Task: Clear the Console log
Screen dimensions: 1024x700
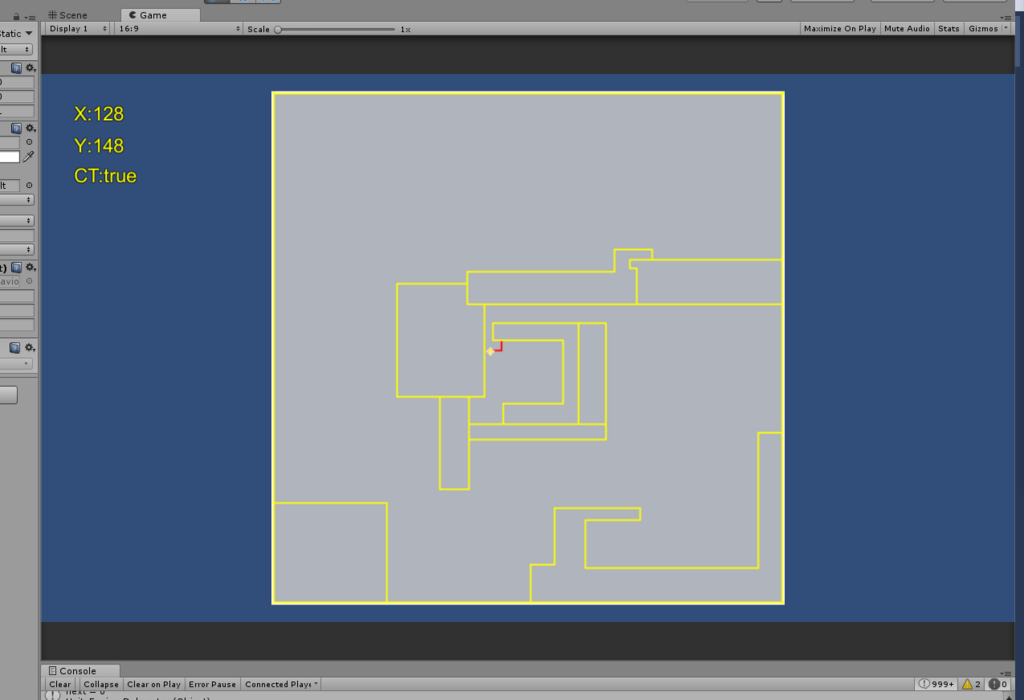Action: (59, 684)
